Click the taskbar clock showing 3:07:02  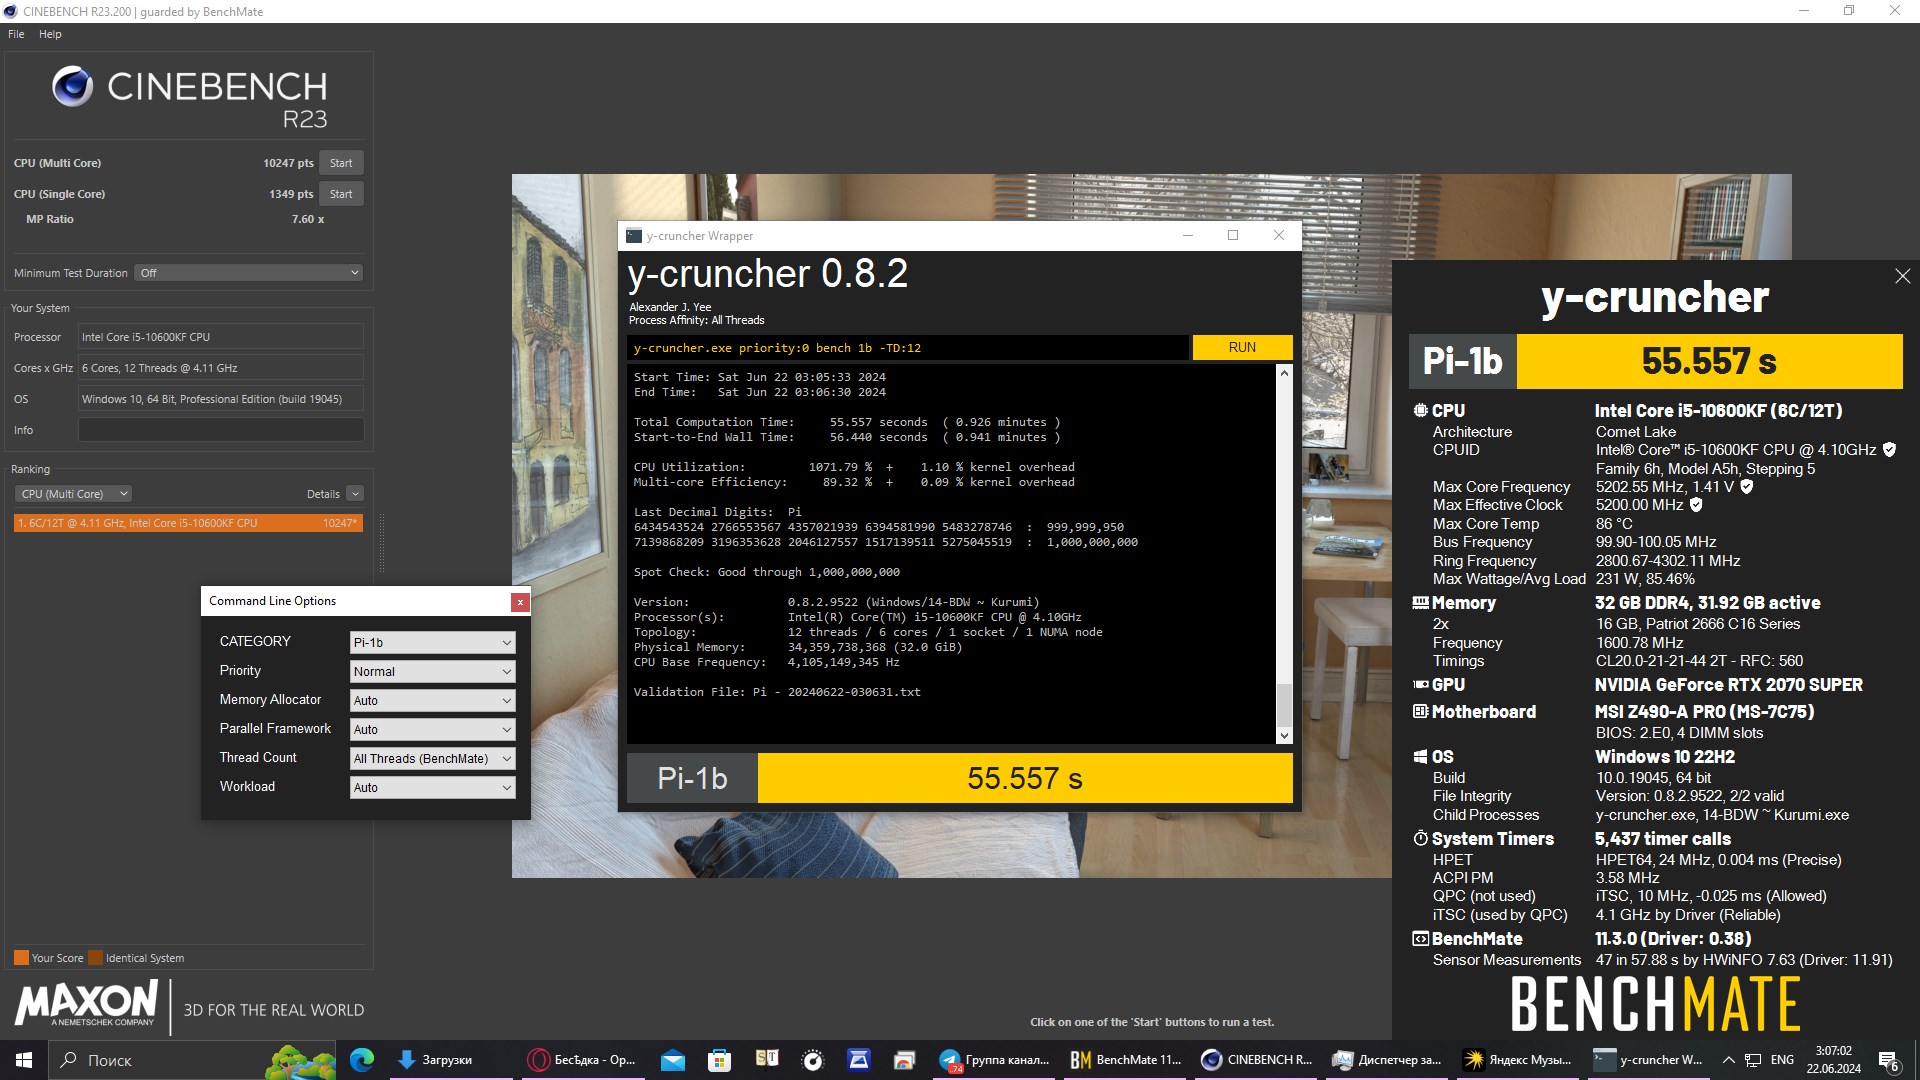point(1834,1060)
